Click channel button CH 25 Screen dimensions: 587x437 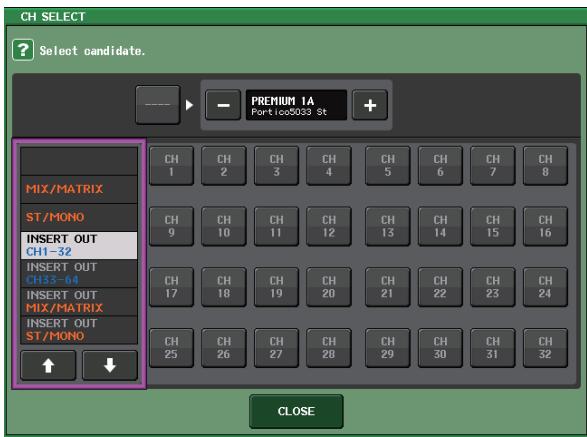click(x=171, y=348)
